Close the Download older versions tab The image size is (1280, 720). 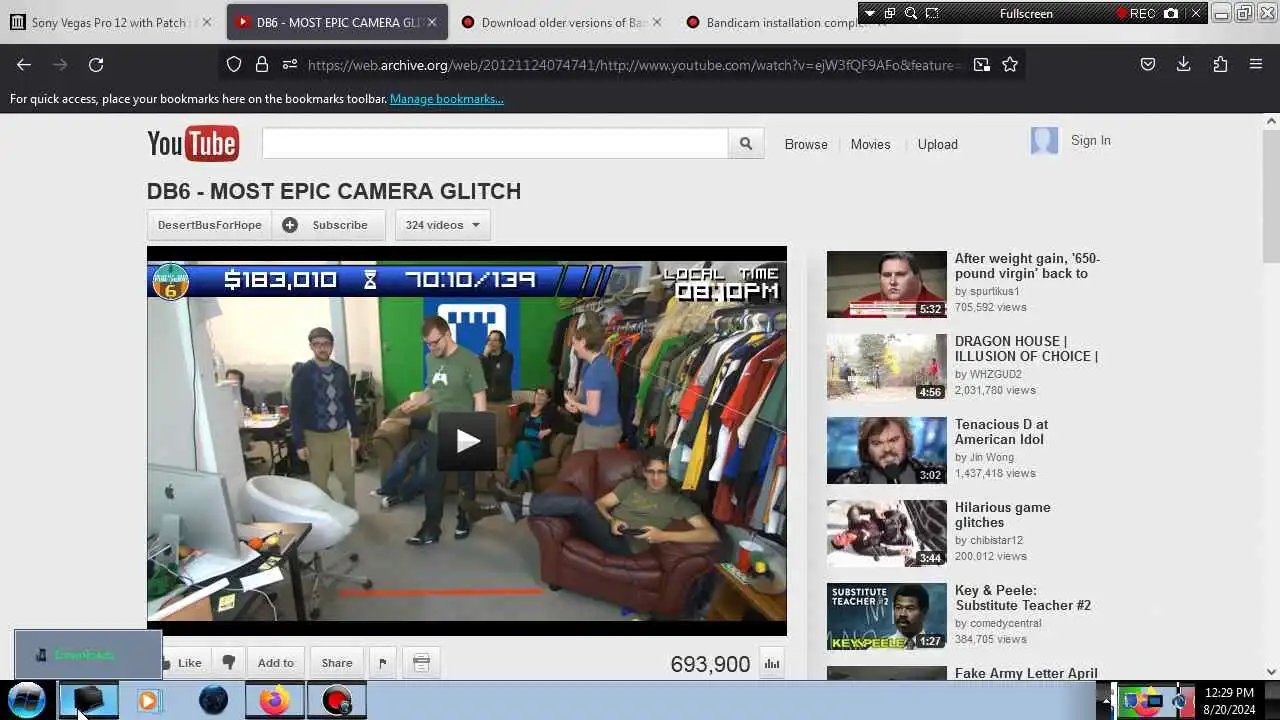[x=657, y=22]
